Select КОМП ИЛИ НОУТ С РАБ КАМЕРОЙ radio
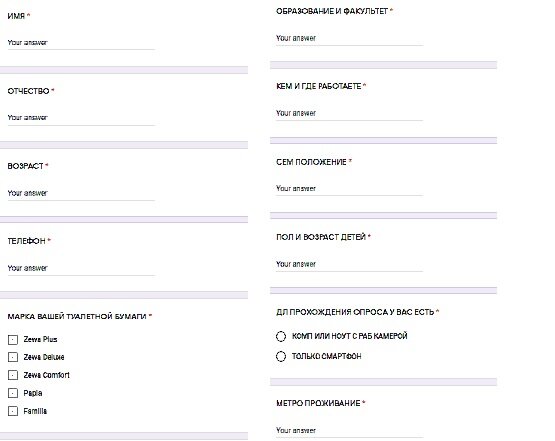Image resolution: width=555 pixels, height=441 pixels. click(281, 336)
